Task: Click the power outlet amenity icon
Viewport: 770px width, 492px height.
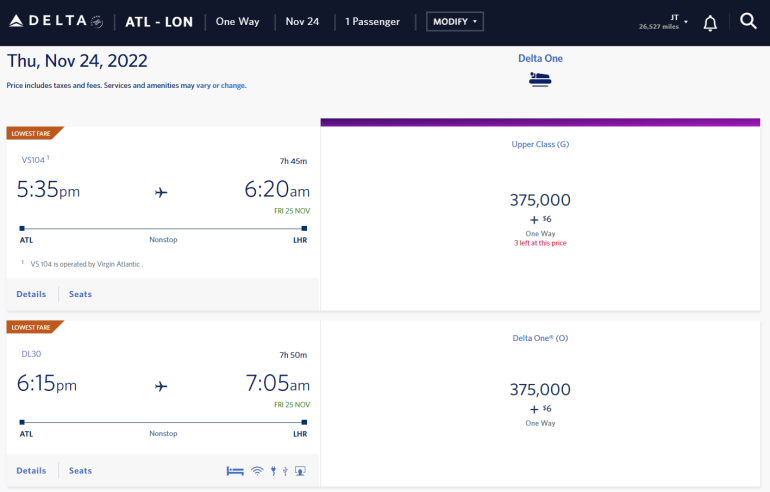Action: 273,470
